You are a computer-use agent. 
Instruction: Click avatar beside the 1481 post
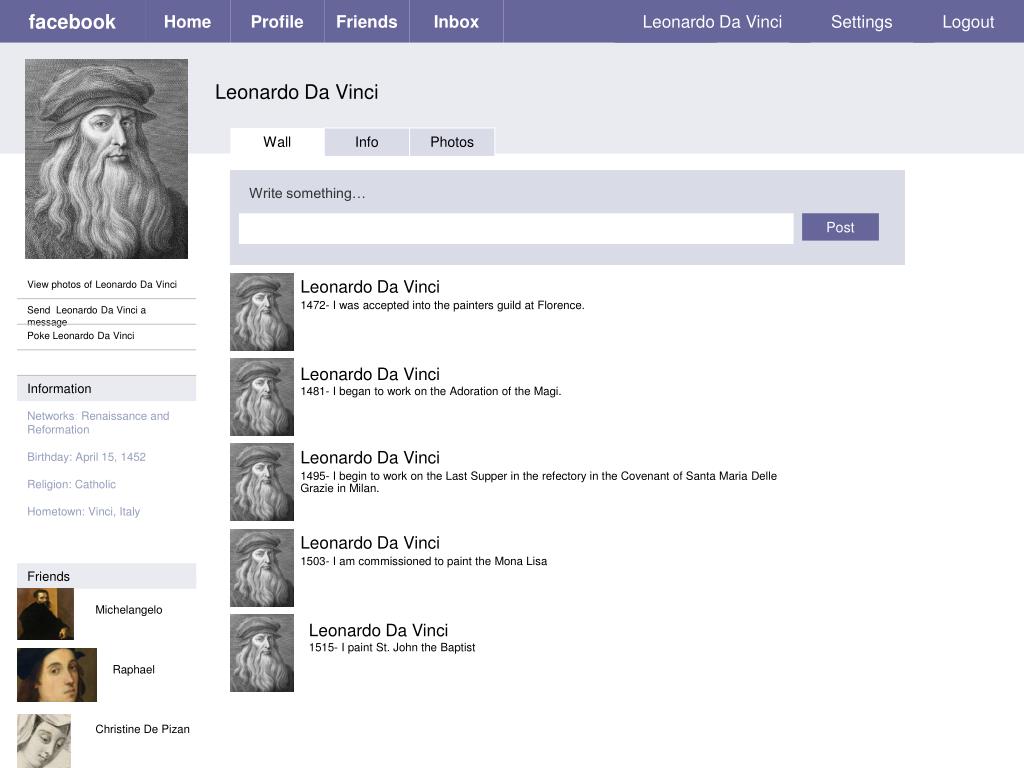point(262,397)
